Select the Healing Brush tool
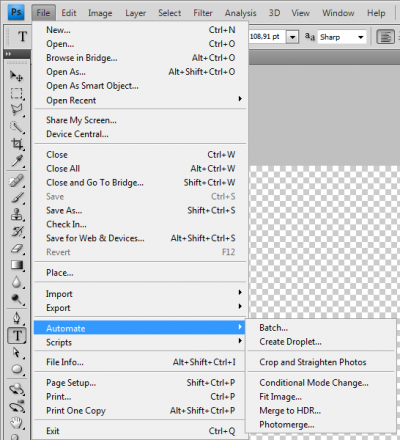Image resolution: width=400 pixels, height=440 pixels. click(16, 181)
